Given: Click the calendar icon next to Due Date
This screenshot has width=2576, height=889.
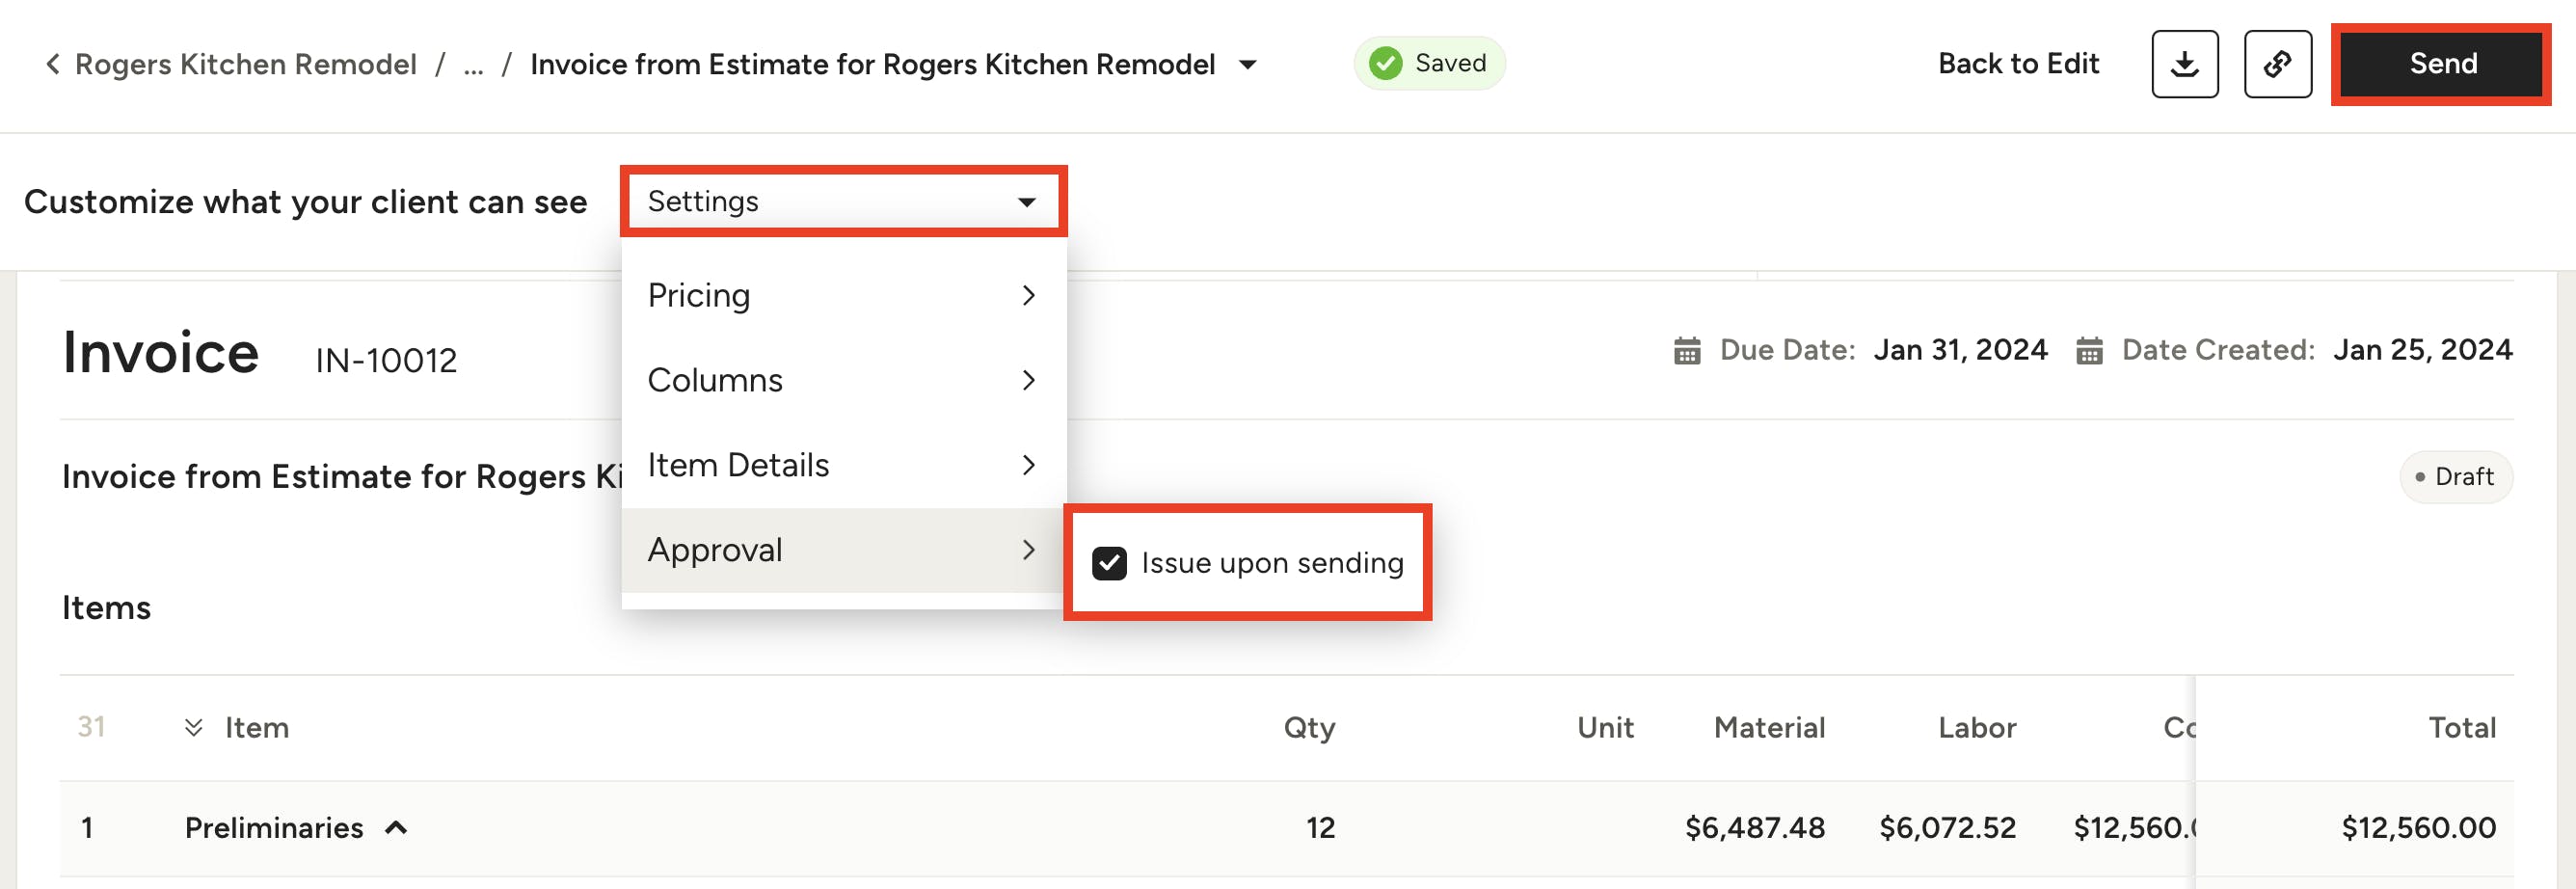Looking at the screenshot, I should pyautogui.click(x=1688, y=350).
